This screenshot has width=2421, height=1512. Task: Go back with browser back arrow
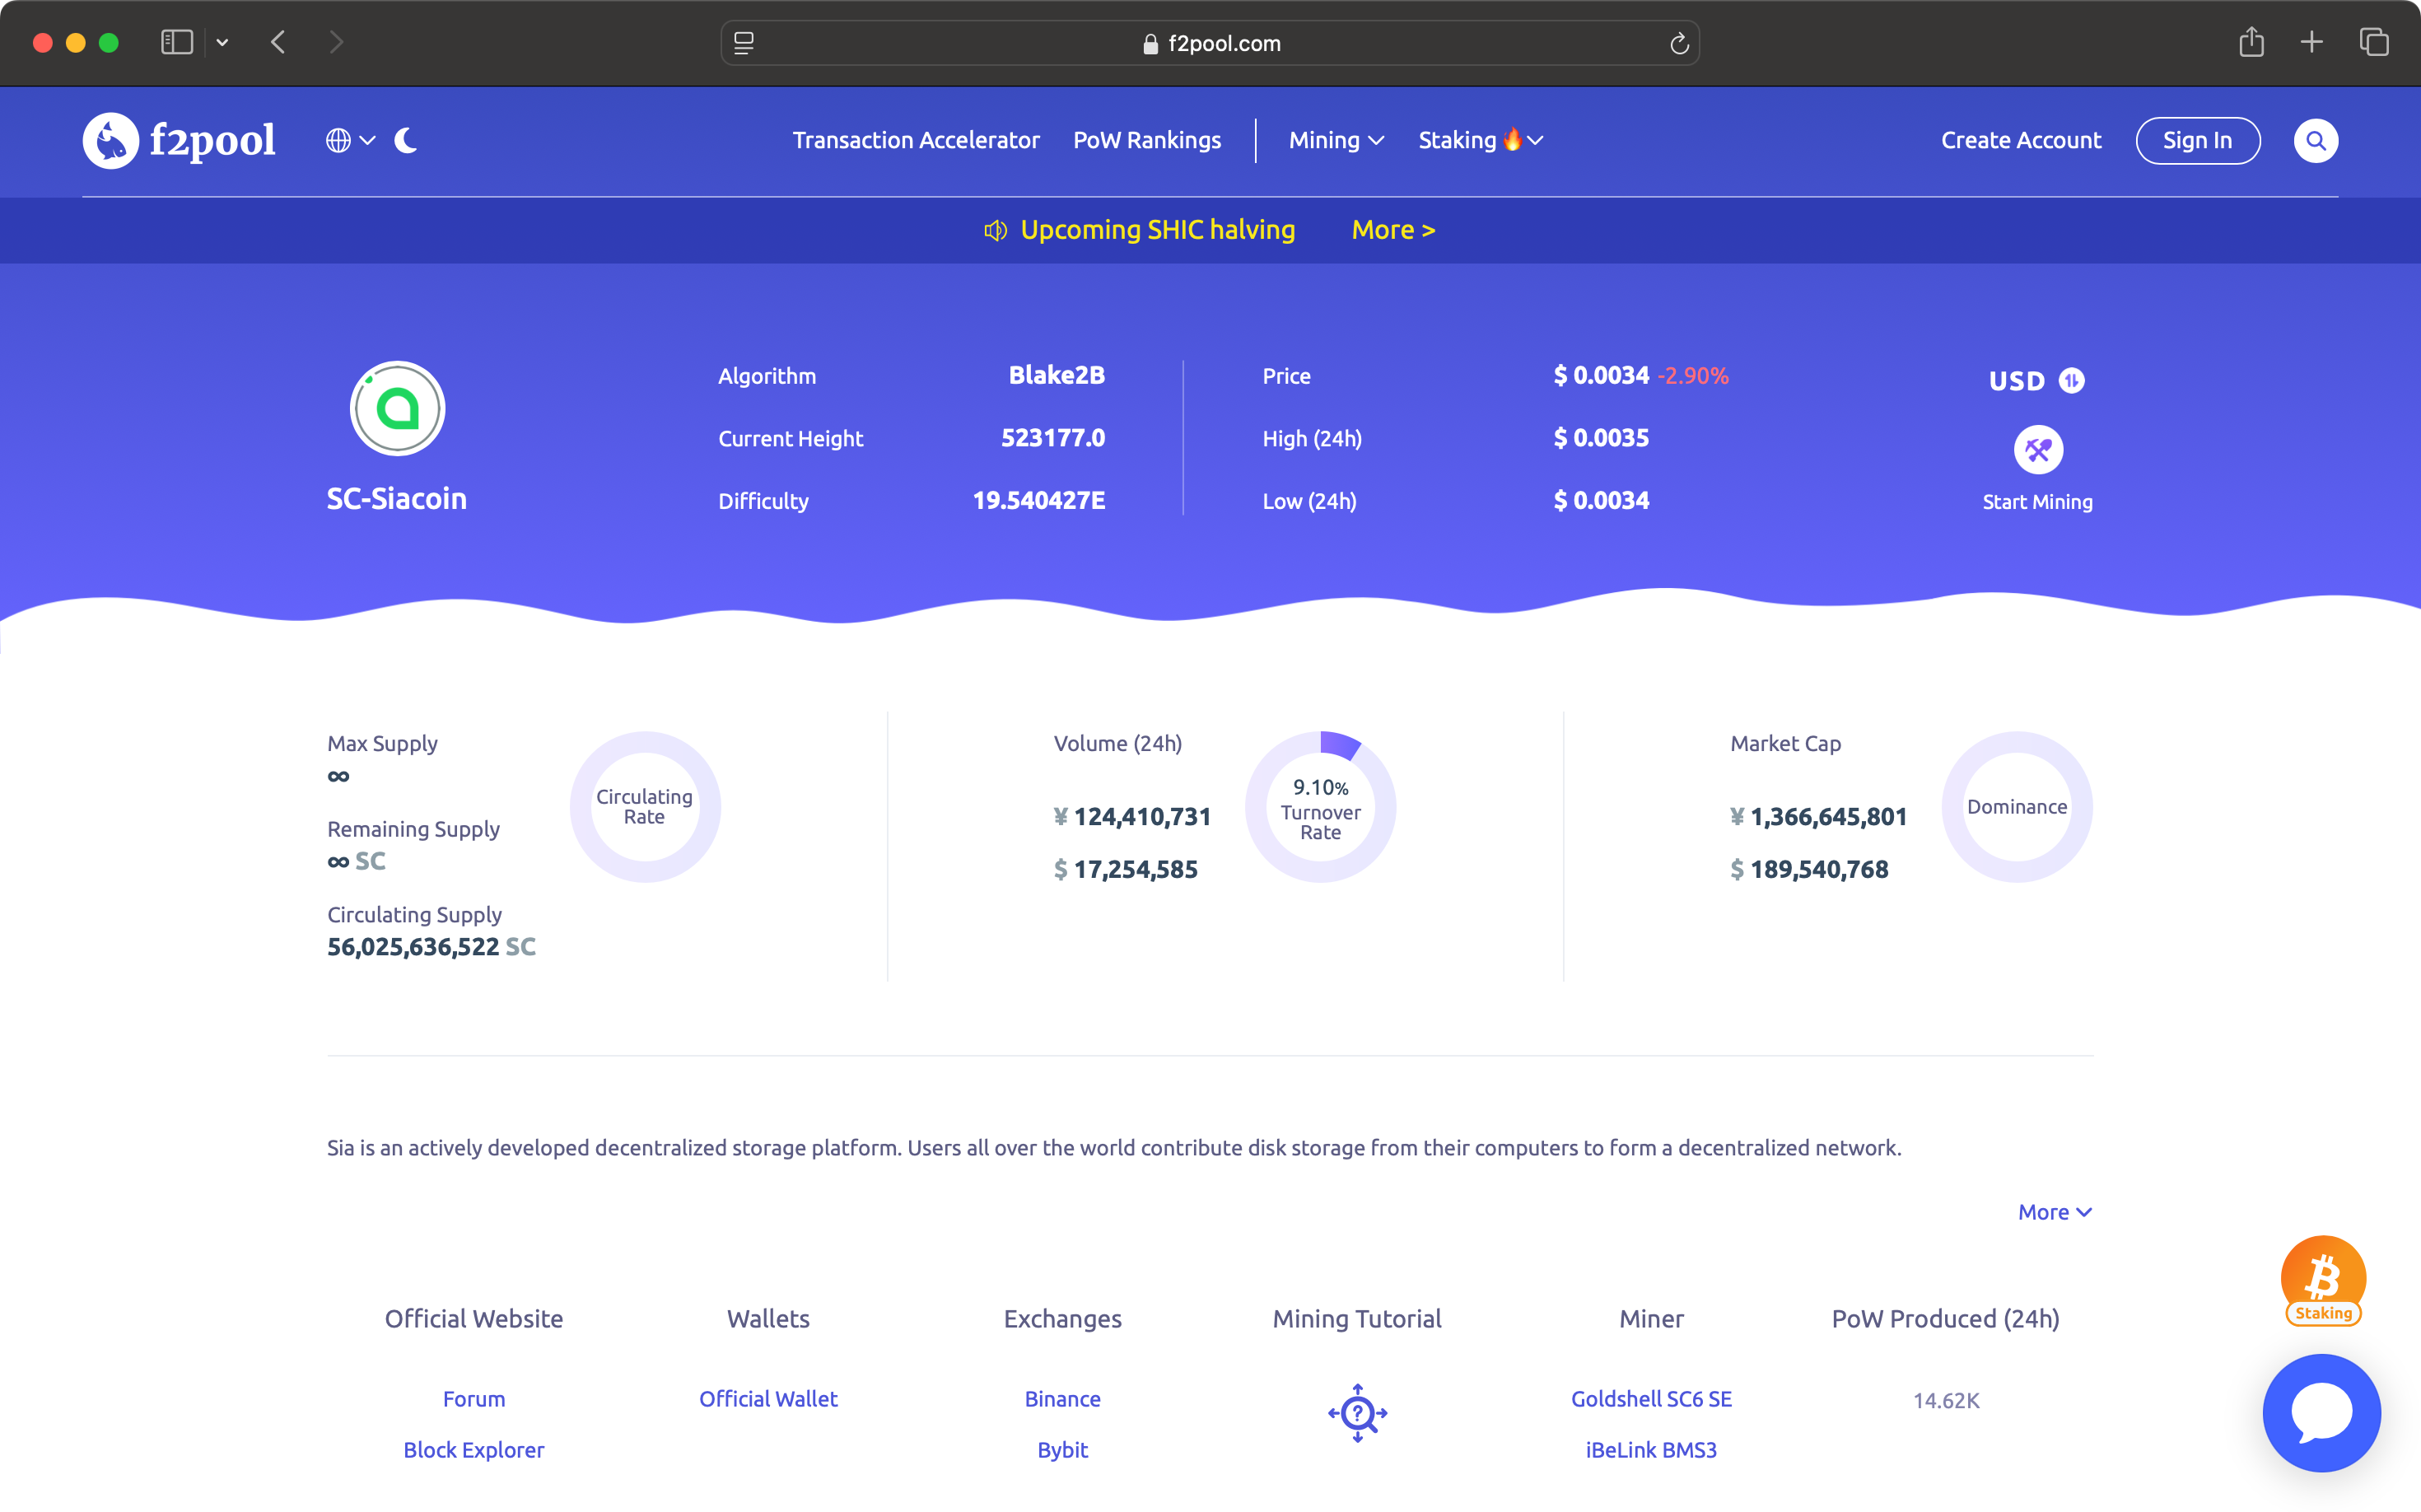(x=279, y=42)
